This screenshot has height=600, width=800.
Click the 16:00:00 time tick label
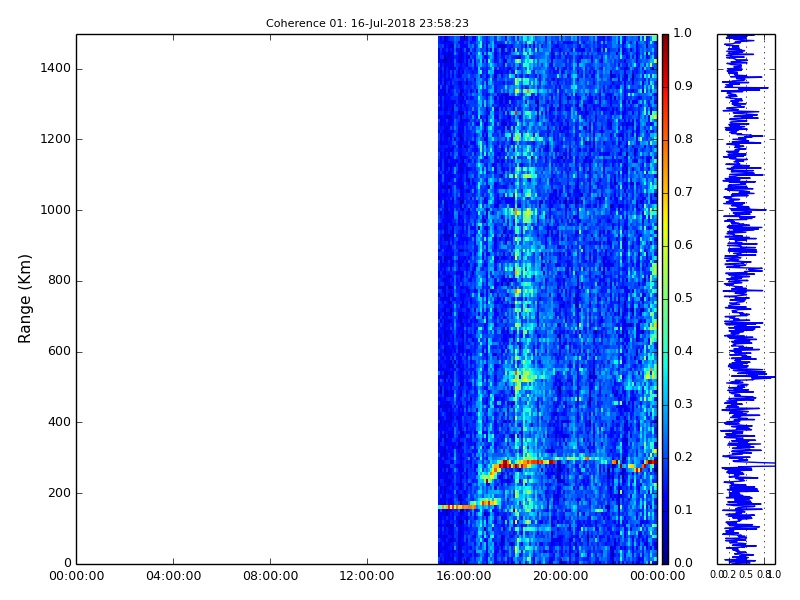464,576
